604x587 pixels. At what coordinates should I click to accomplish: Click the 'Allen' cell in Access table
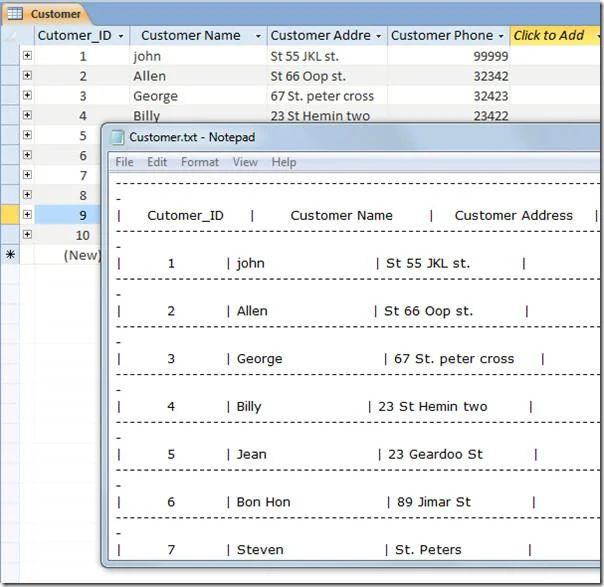(198, 76)
